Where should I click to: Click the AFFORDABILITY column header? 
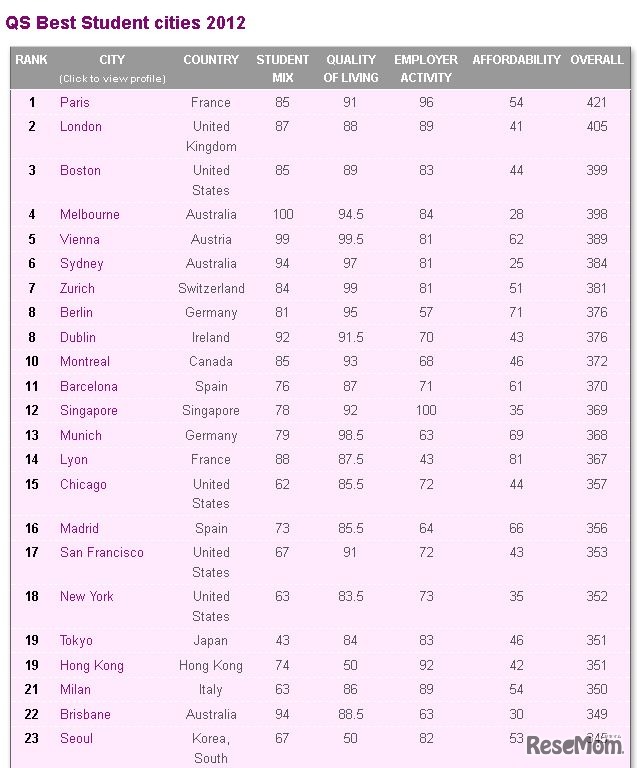(516, 60)
